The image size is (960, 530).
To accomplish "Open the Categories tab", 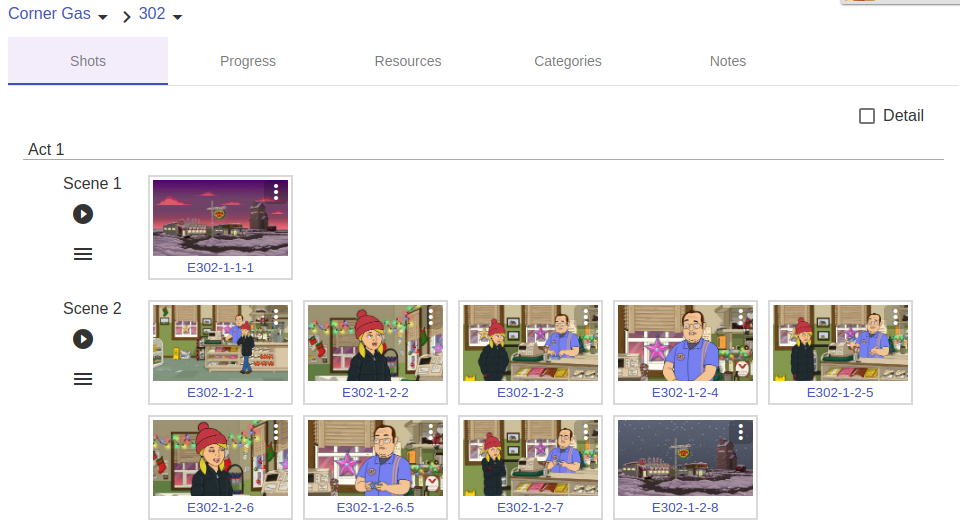I will click(x=568, y=61).
